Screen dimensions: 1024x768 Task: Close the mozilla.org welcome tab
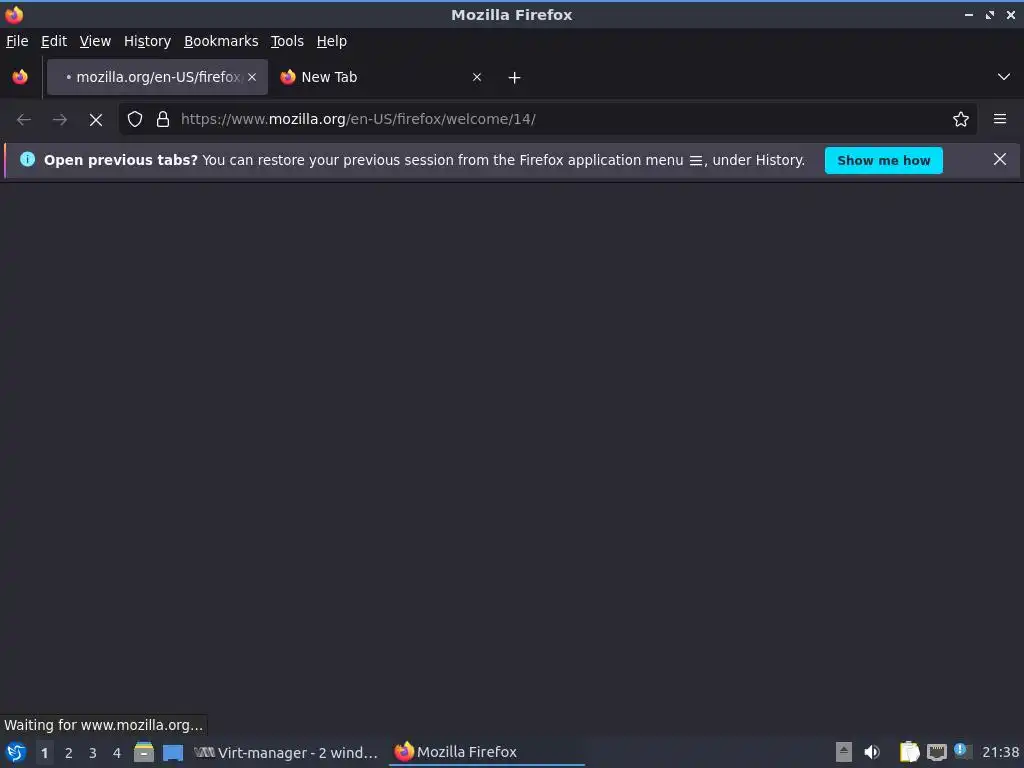pyautogui.click(x=252, y=77)
